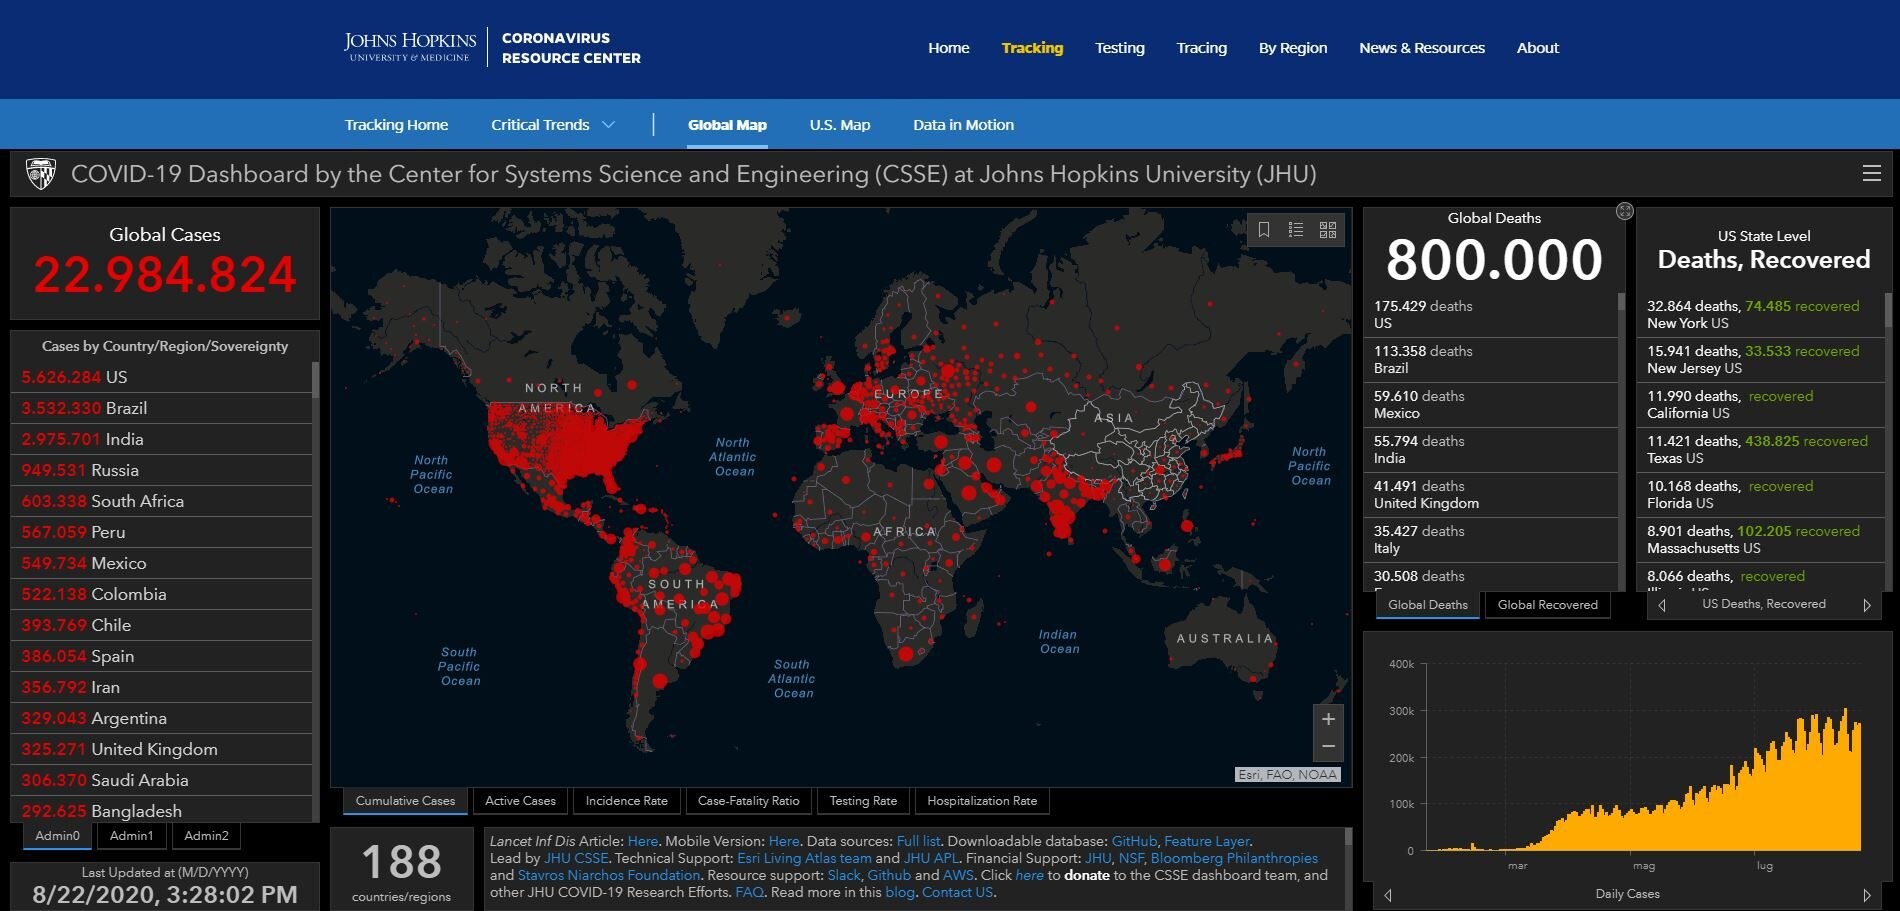Open the Esri Living Atlas team link
This screenshot has height=911, width=1900.
pos(804,859)
